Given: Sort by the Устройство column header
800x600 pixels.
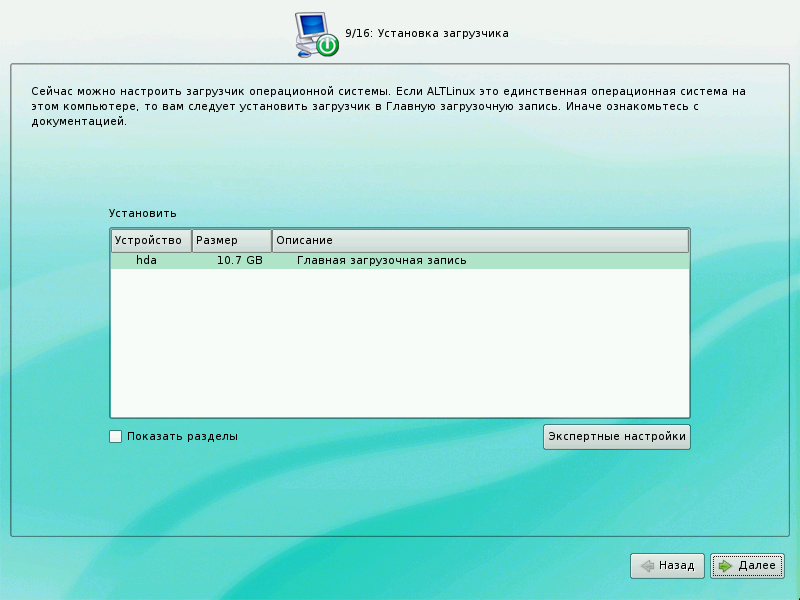Looking at the screenshot, I should point(149,241).
